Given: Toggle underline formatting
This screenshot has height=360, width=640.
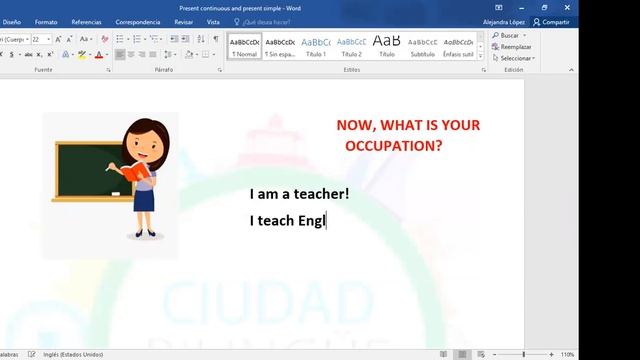Looking at the screenshot, I should [x=12, y=54].
